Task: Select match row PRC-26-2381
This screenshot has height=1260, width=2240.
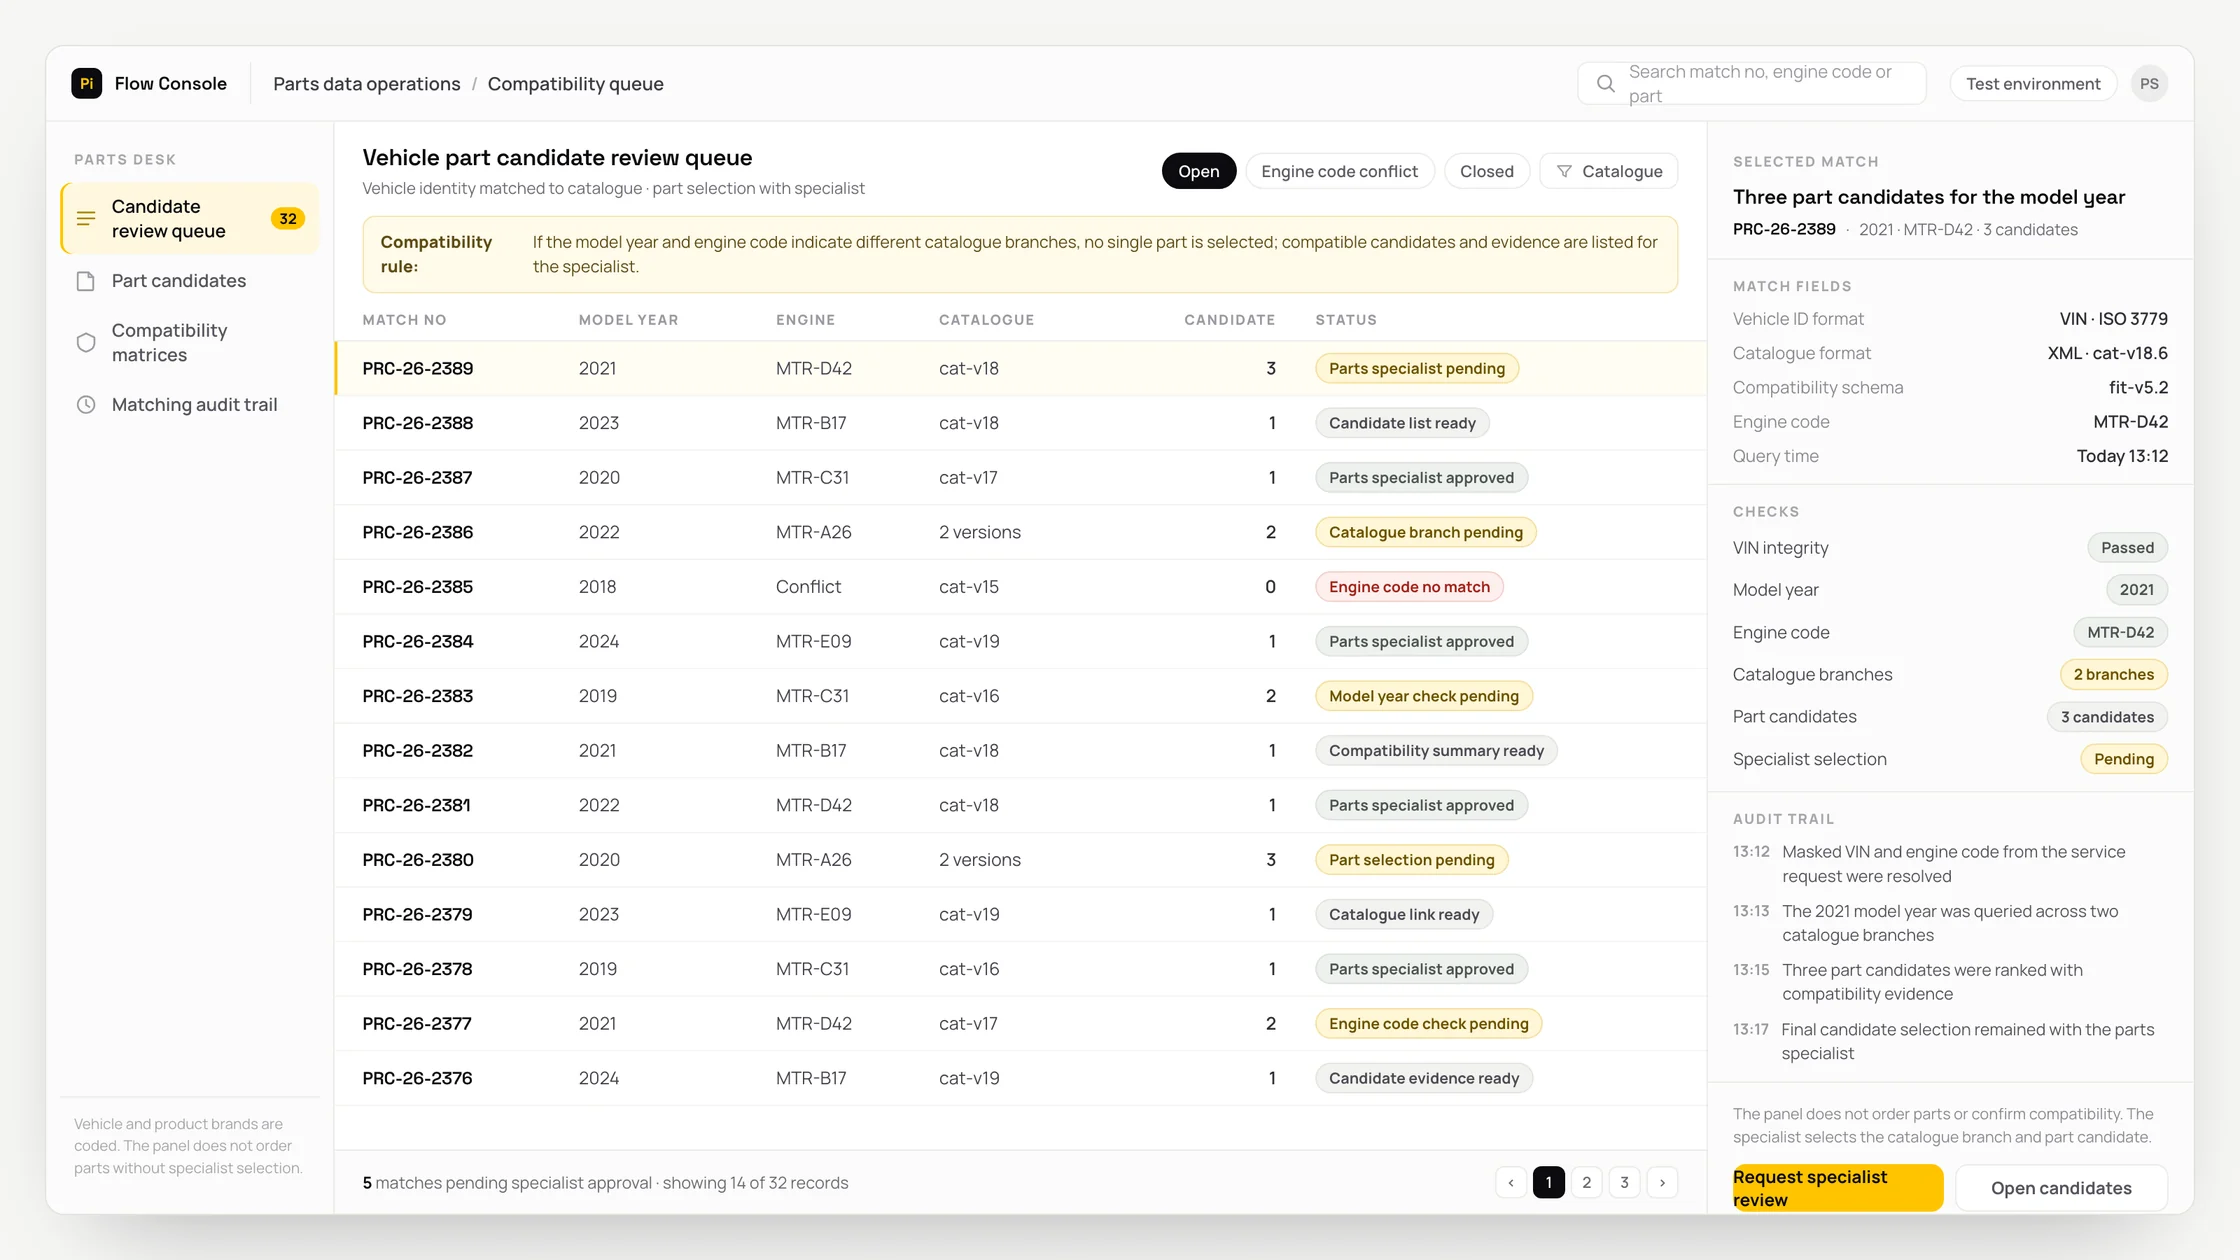Action: (x=1020, y=805)
